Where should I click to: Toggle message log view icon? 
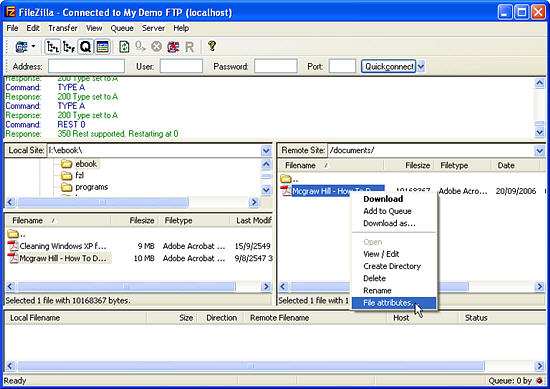[x=102, y=47]
